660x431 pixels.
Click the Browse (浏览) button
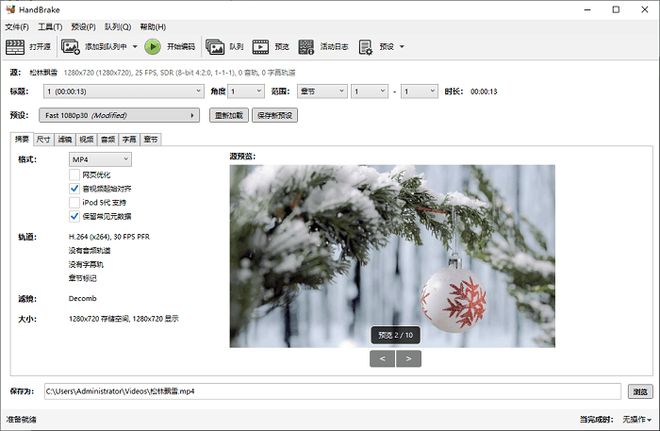tap(640, 391)
